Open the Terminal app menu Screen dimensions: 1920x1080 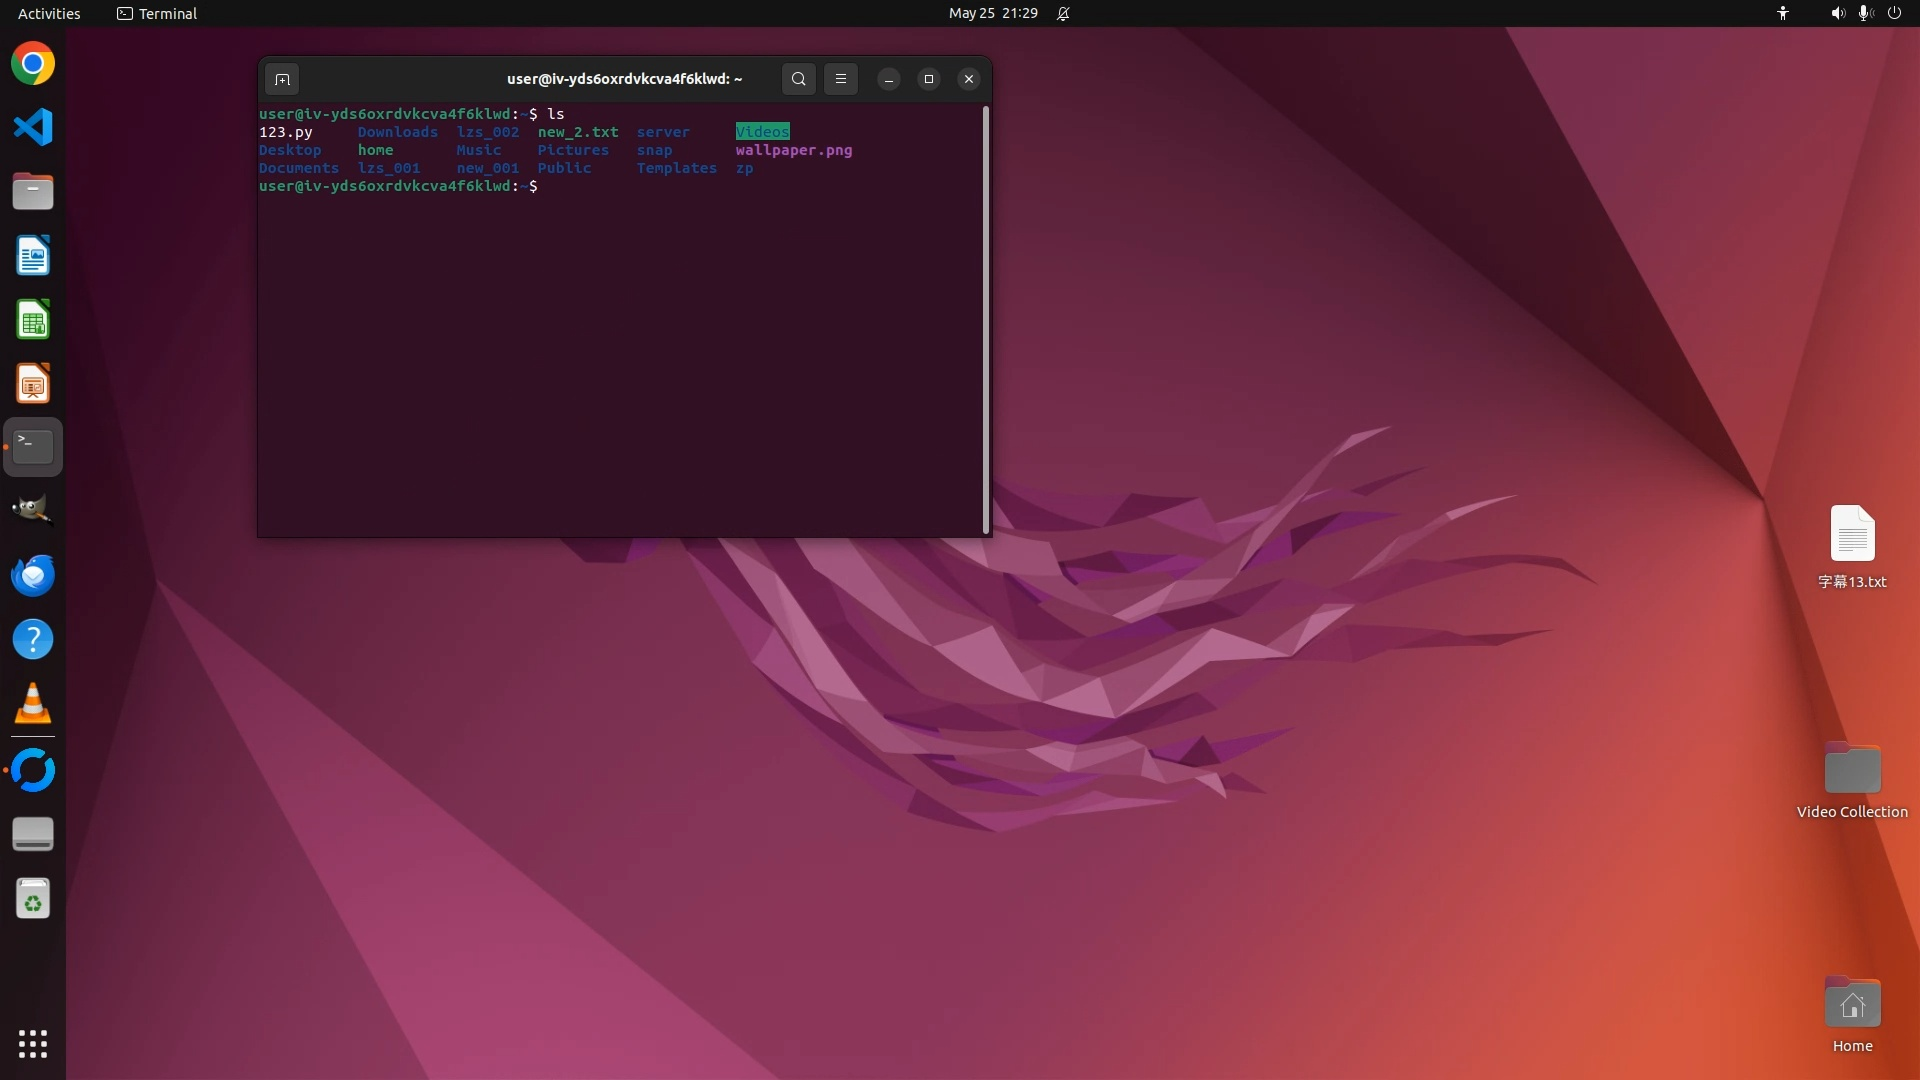pos(157,13)
